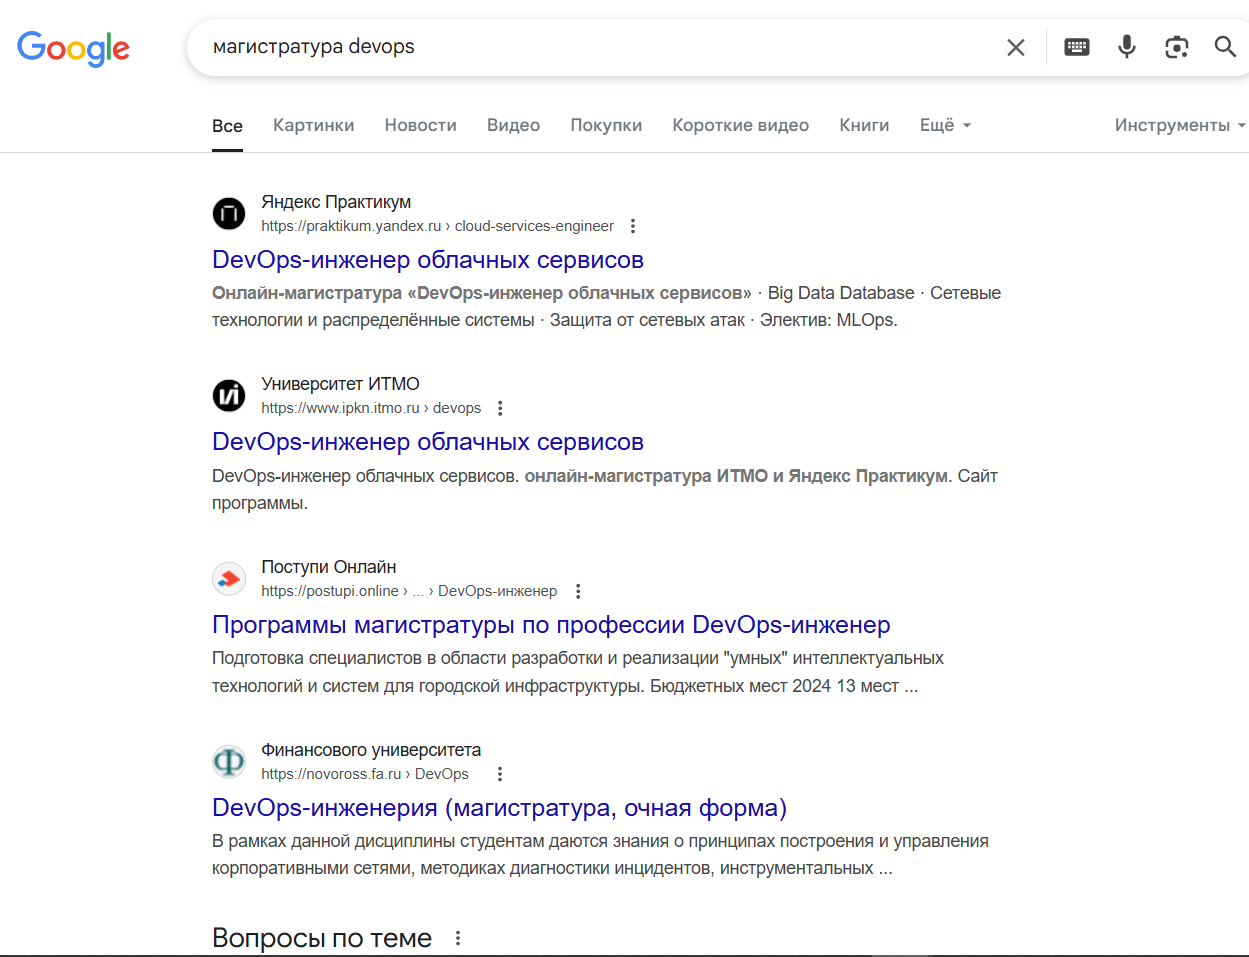Switch to the Короткие видео tab
This screenshot has height=957, width=1249.
coord(741,125)
